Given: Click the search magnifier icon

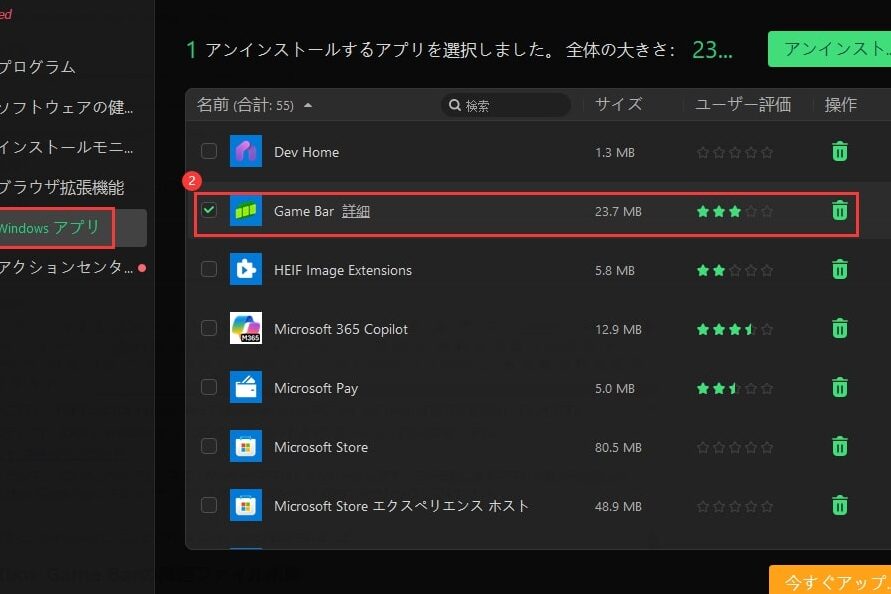Looking at the screenshot, I should point(455,105).
